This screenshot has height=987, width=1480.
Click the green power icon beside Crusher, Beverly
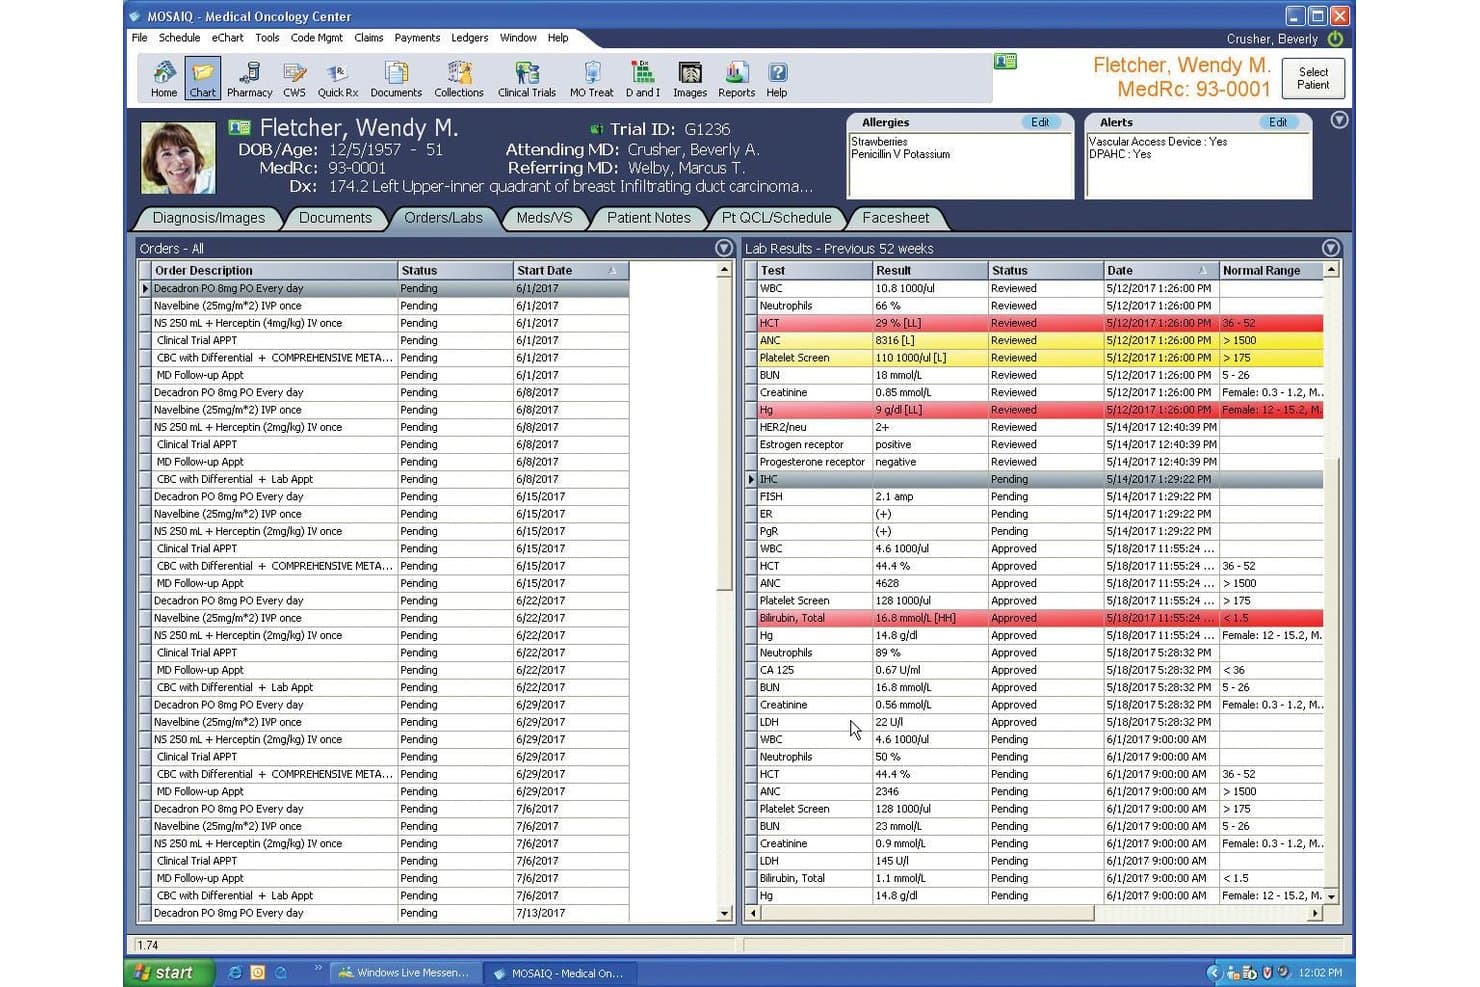coord(1335,39)
